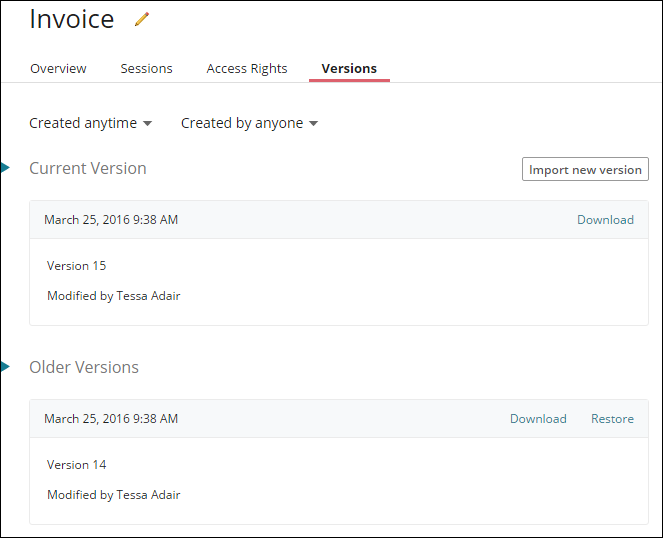Expand the Created by anyone dropdown
This screenshot has height=538, width=663.
(x=248, y=123)
